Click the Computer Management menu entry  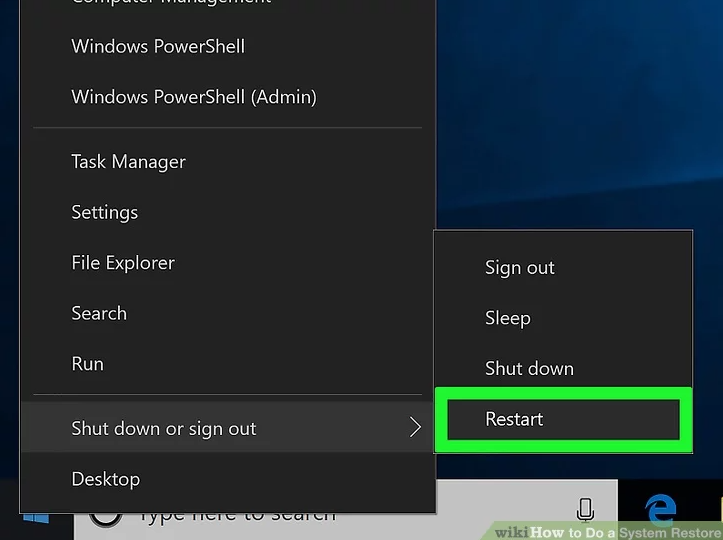pyautogui.click(x=170, y=4)
